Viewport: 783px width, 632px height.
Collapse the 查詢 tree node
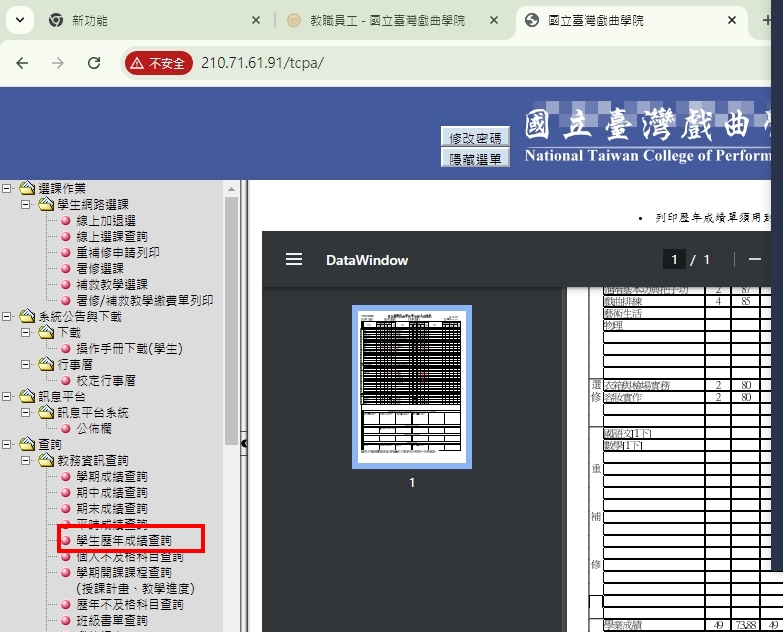[x=7, y=445]
